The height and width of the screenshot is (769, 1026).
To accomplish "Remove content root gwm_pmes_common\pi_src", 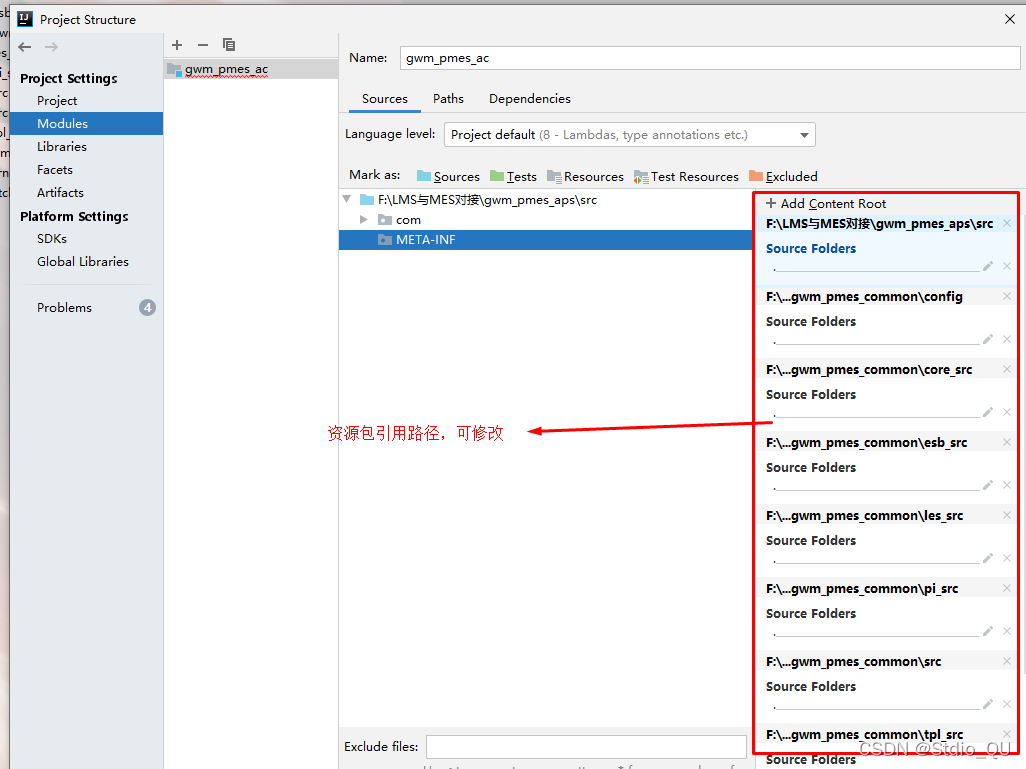I will [1007, 588].
